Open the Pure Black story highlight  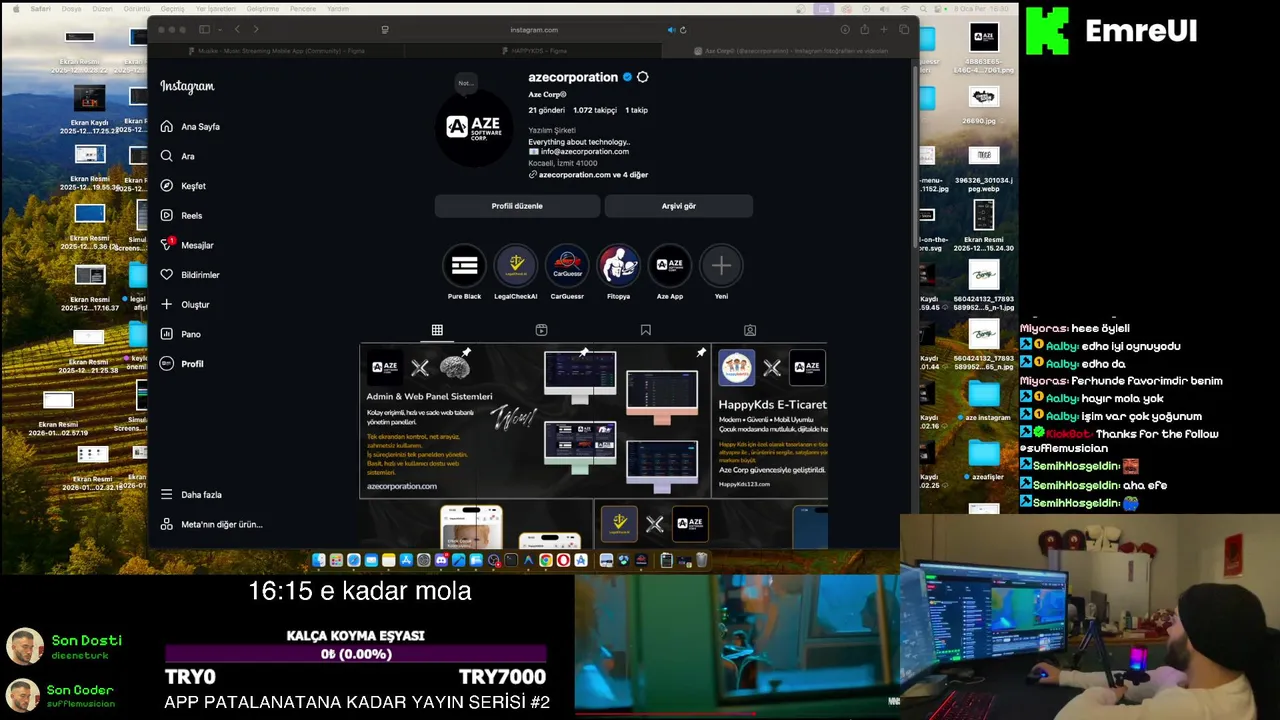pyautogui.click(x=464, y=265)
